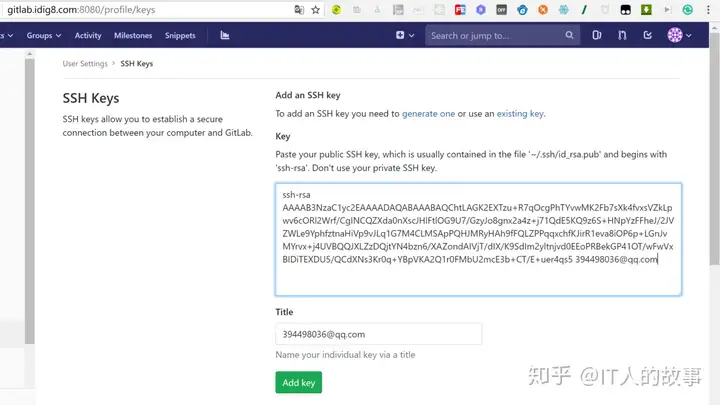Click the red FE extension icon

[x=460, y=10]
